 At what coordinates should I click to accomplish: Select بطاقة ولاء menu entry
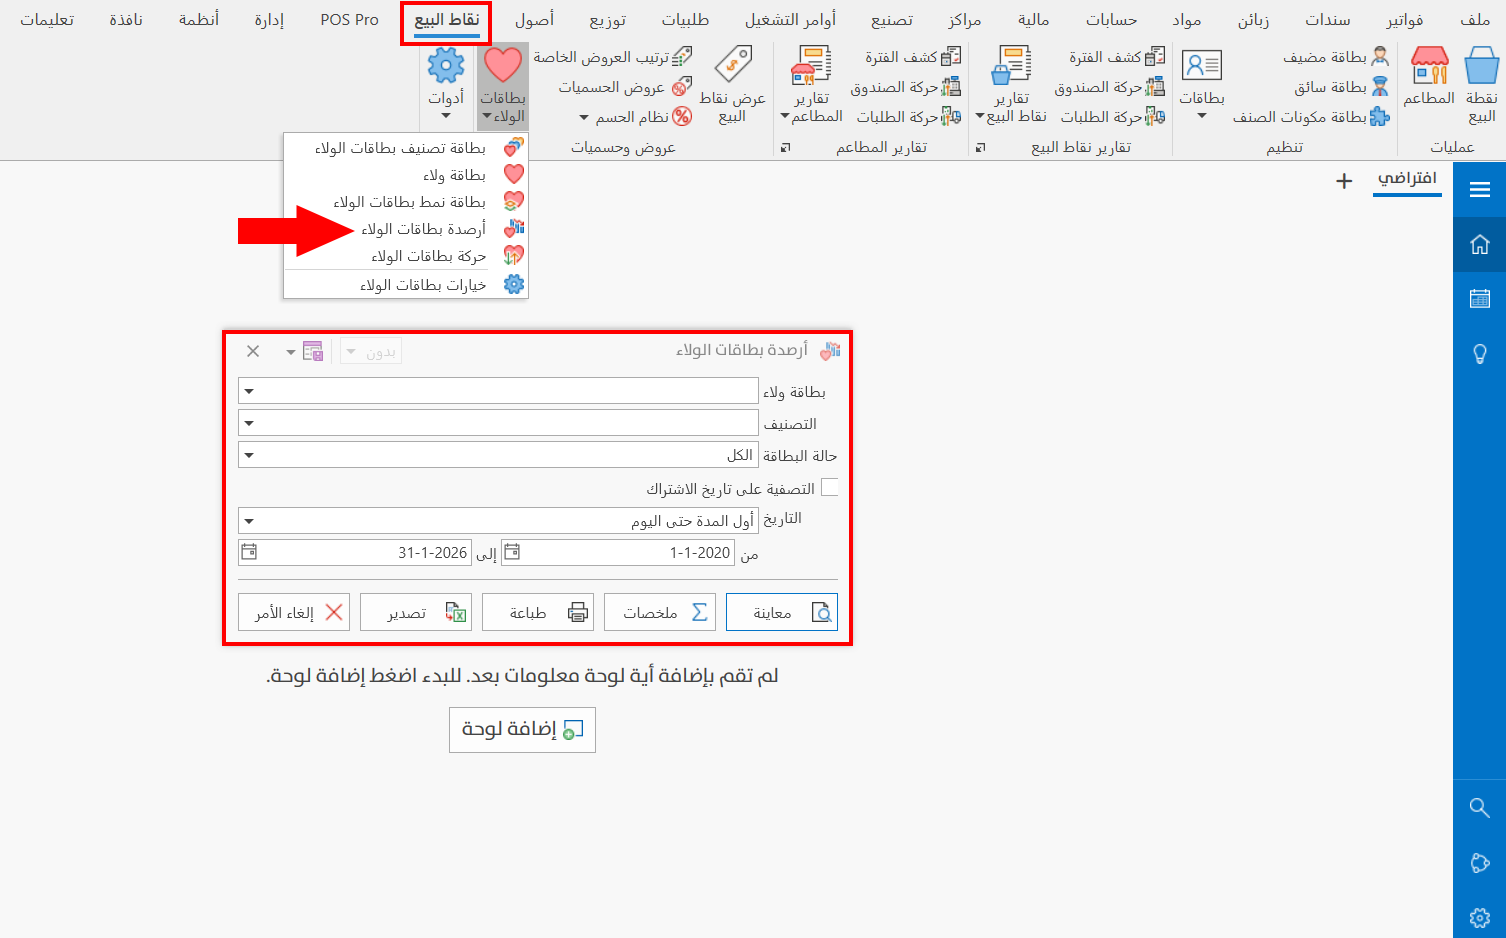coord(406,175)
